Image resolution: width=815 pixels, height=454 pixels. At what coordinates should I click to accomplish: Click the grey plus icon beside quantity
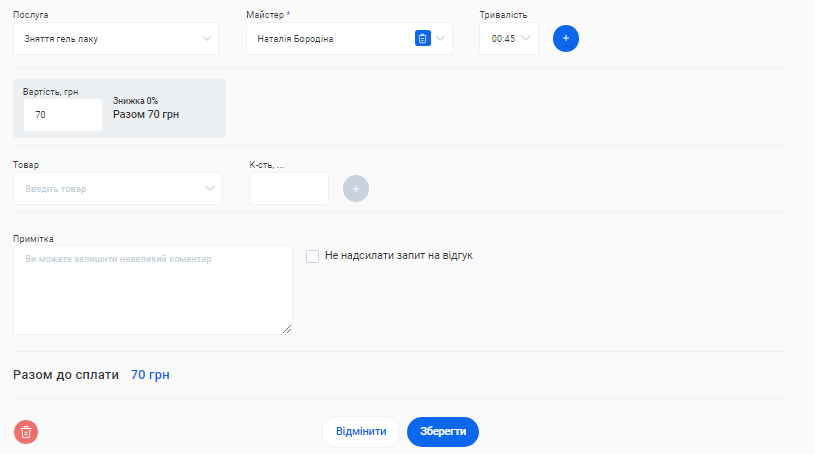pyautogui.click(x=355, y=189)
